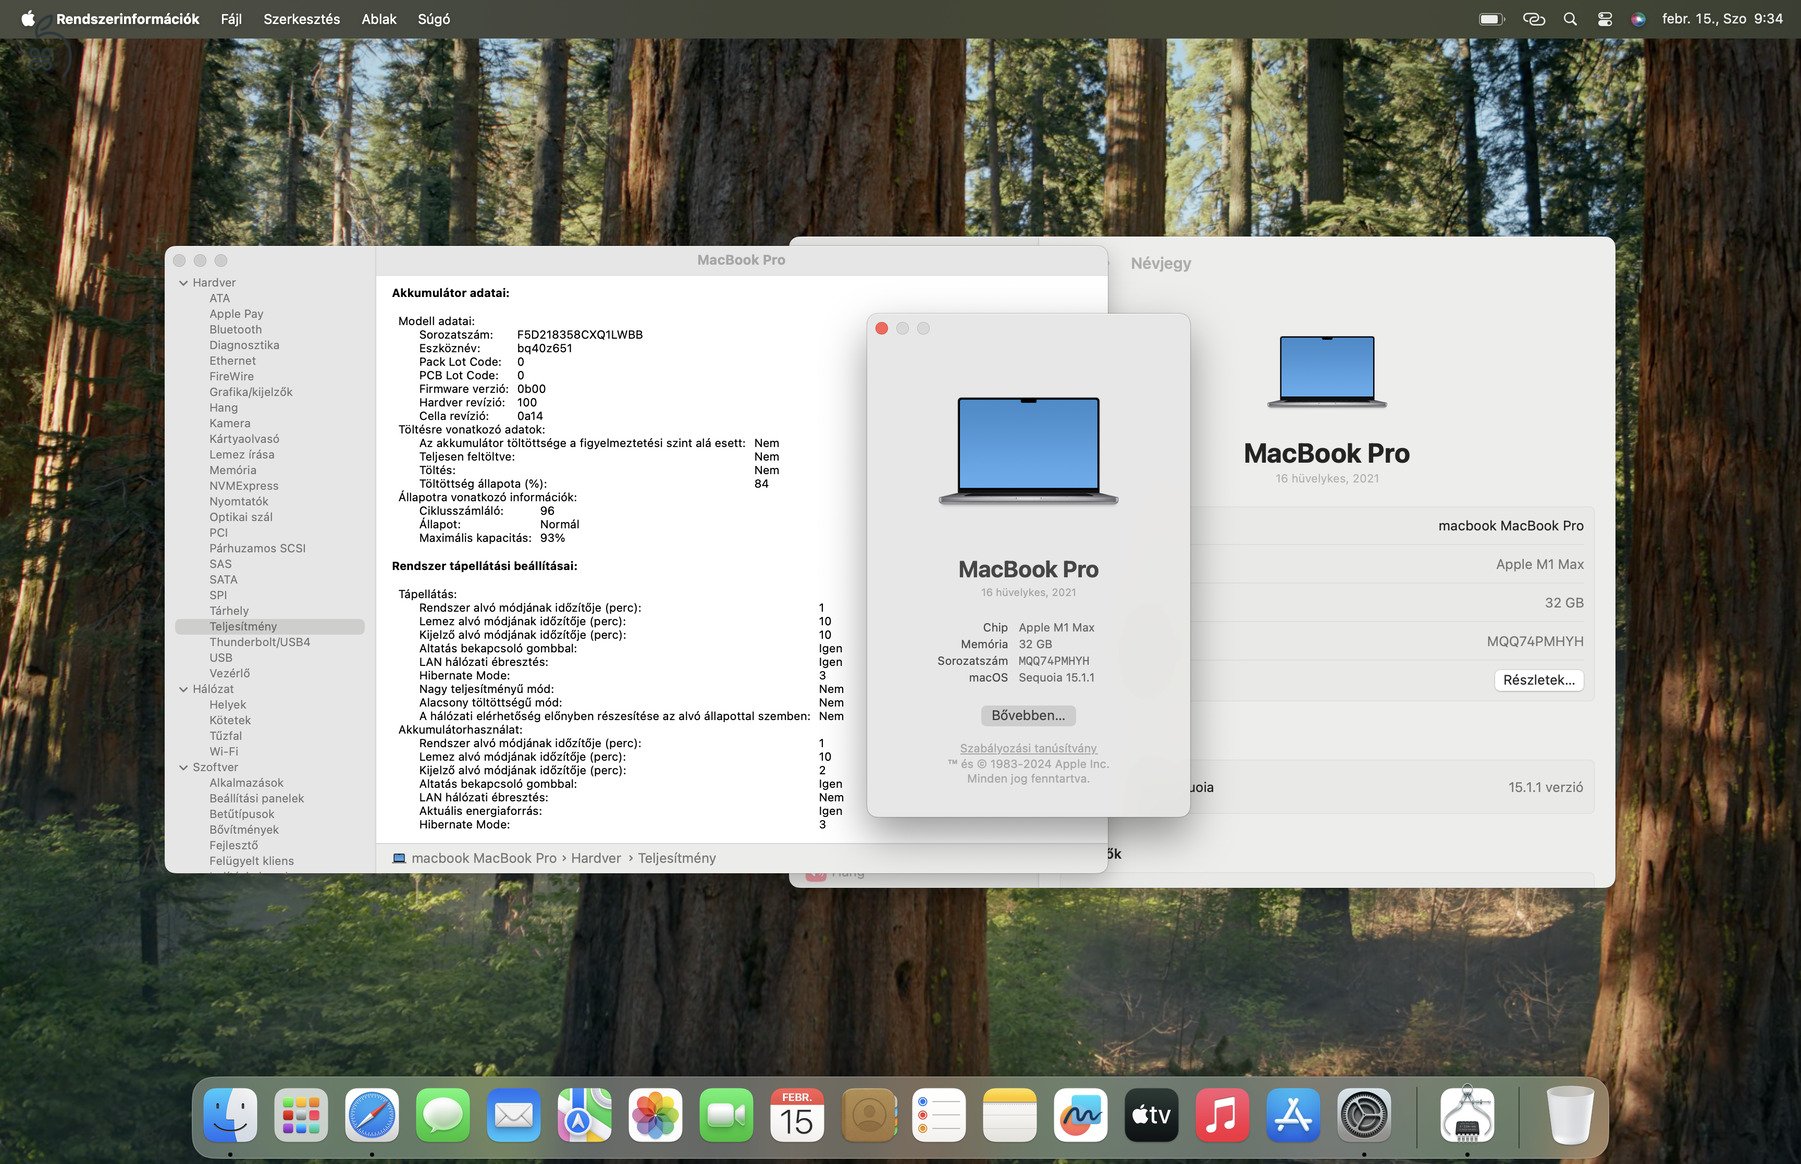Image resolution: width=1801 pixels, height=1164 pixels.
Task: Select Kamera in the sidebar
Action: coord(230,423)
